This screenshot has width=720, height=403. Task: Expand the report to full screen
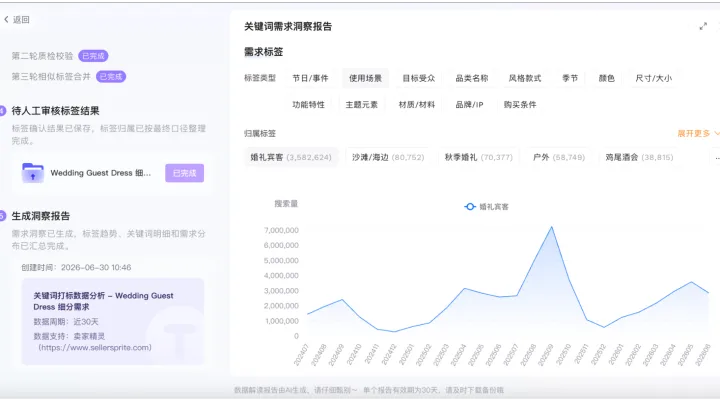703,27
